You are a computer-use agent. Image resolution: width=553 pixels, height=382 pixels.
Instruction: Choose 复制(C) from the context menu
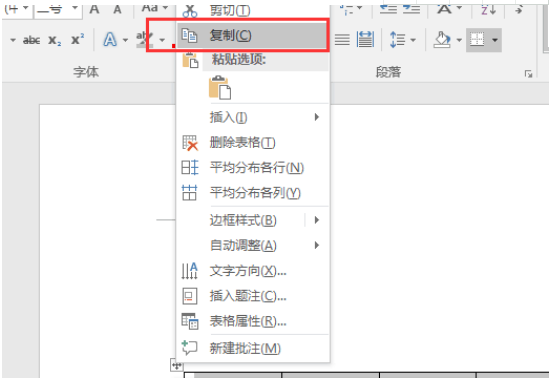pos(253,35)
